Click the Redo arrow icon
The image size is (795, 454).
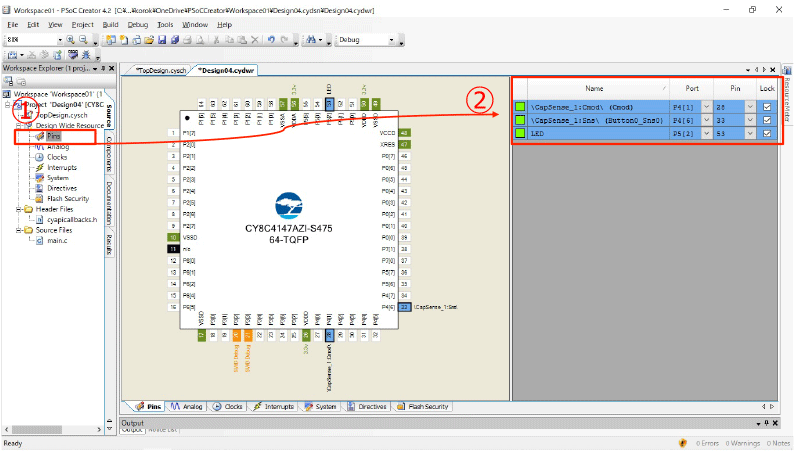tap(284, 40)
